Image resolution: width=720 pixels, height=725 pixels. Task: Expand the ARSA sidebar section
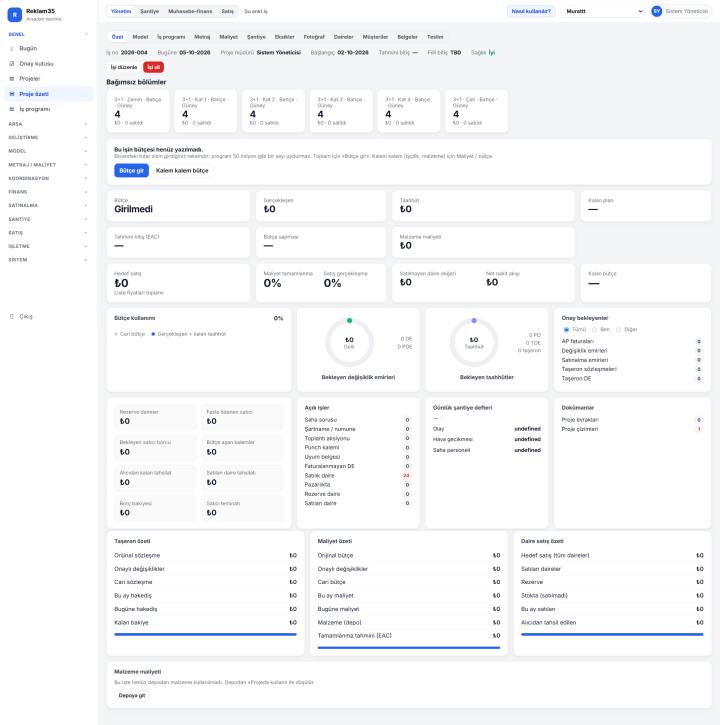tap(48, 124)
